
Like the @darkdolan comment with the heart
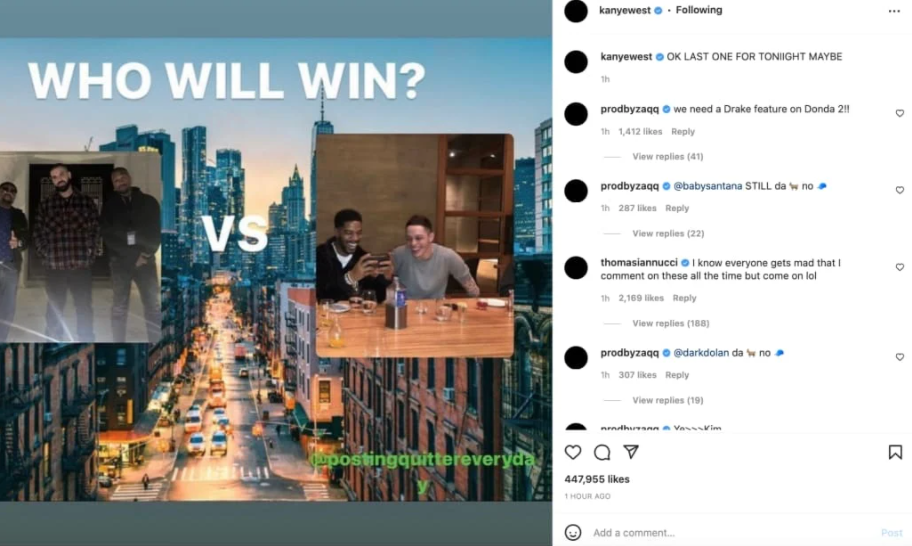(x=899, y=357)
